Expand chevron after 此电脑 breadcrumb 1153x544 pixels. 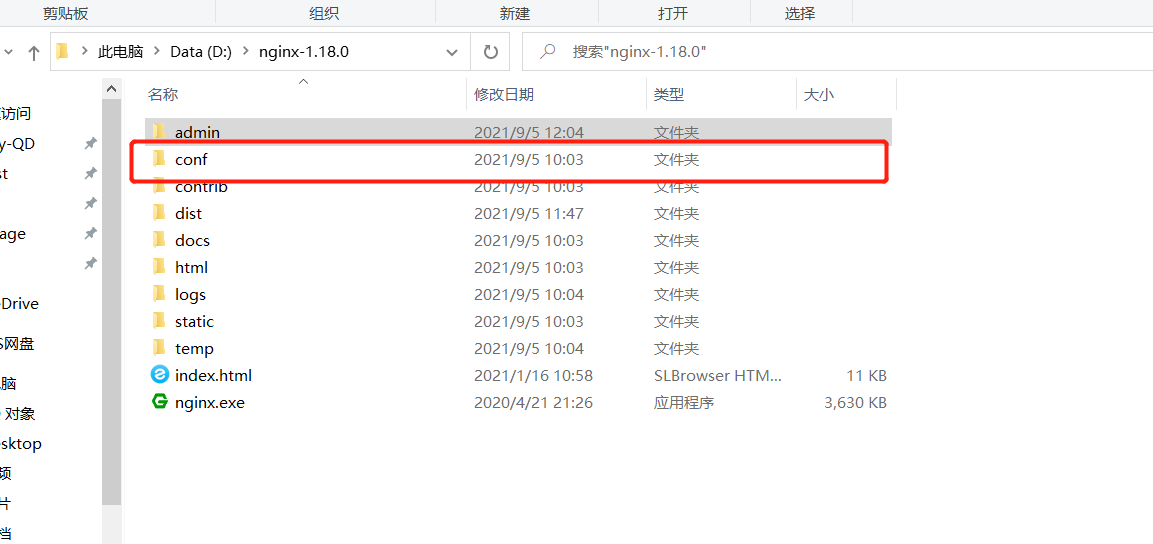tap(157, 52)
